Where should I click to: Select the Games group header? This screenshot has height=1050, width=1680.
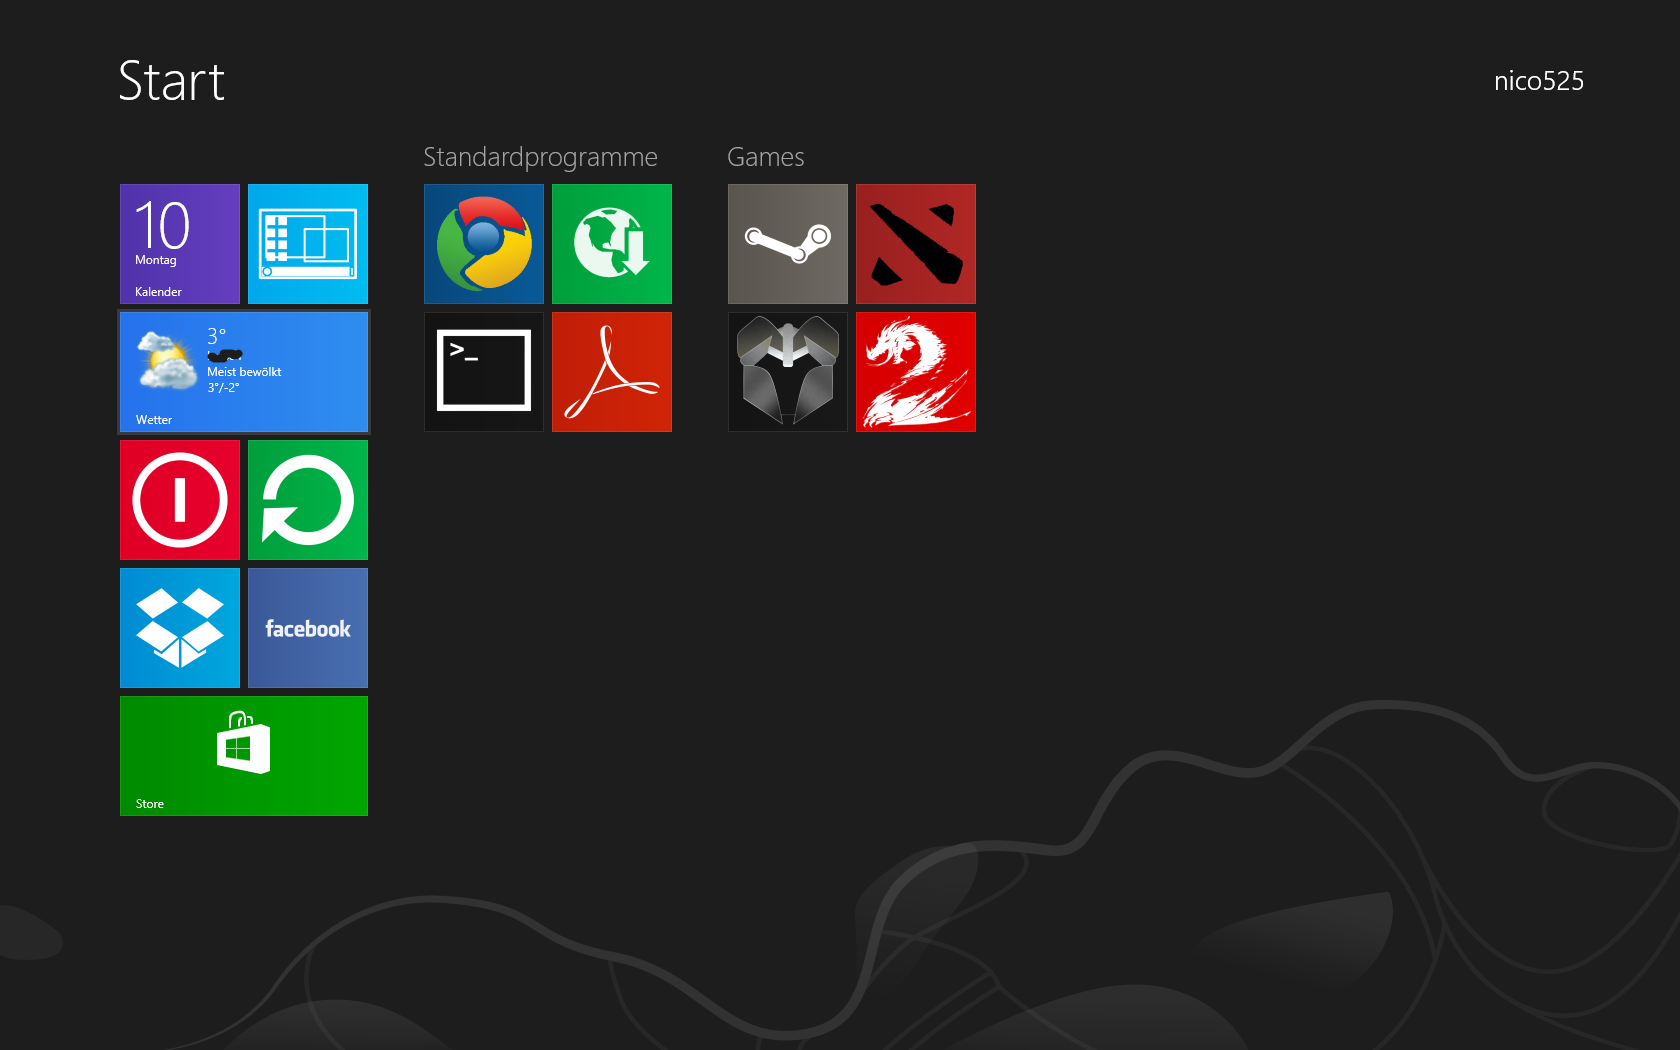[766, 157]
